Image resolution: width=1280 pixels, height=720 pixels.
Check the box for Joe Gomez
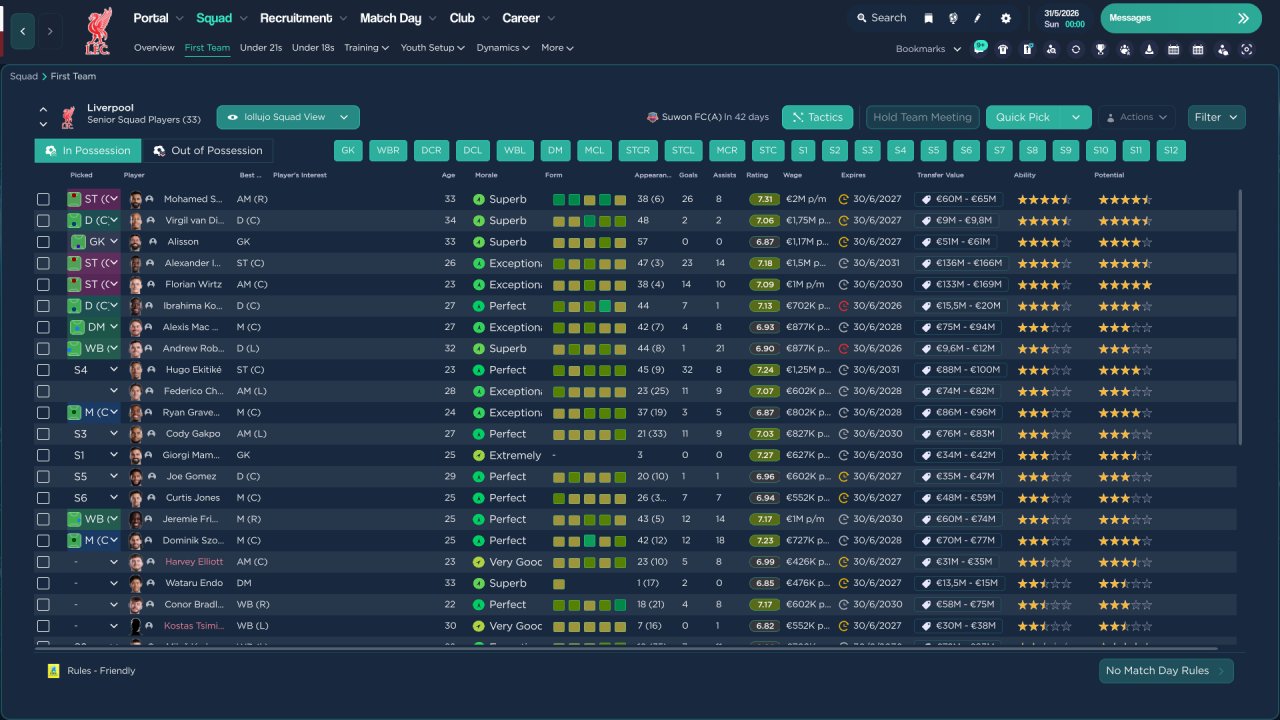[x=43, y=477]
